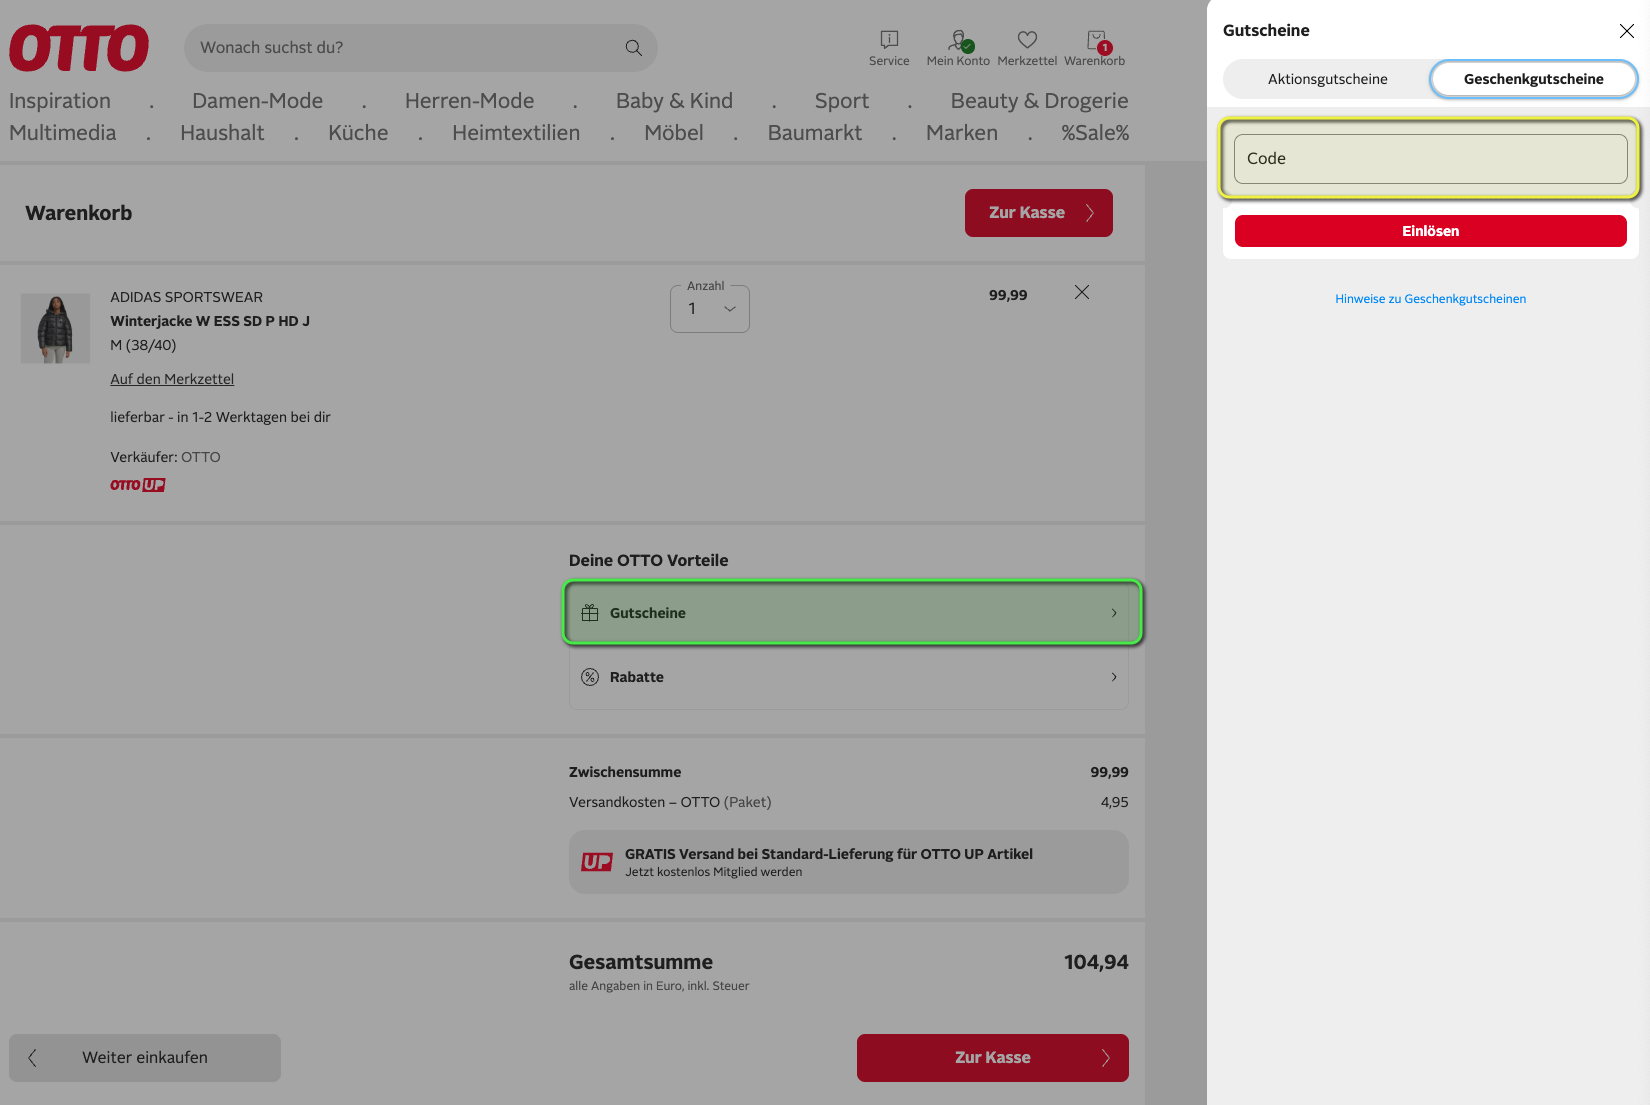Open Hinweise zu Geschenkgutscheinen link

pyautogui.click(x=1430, y=299)
